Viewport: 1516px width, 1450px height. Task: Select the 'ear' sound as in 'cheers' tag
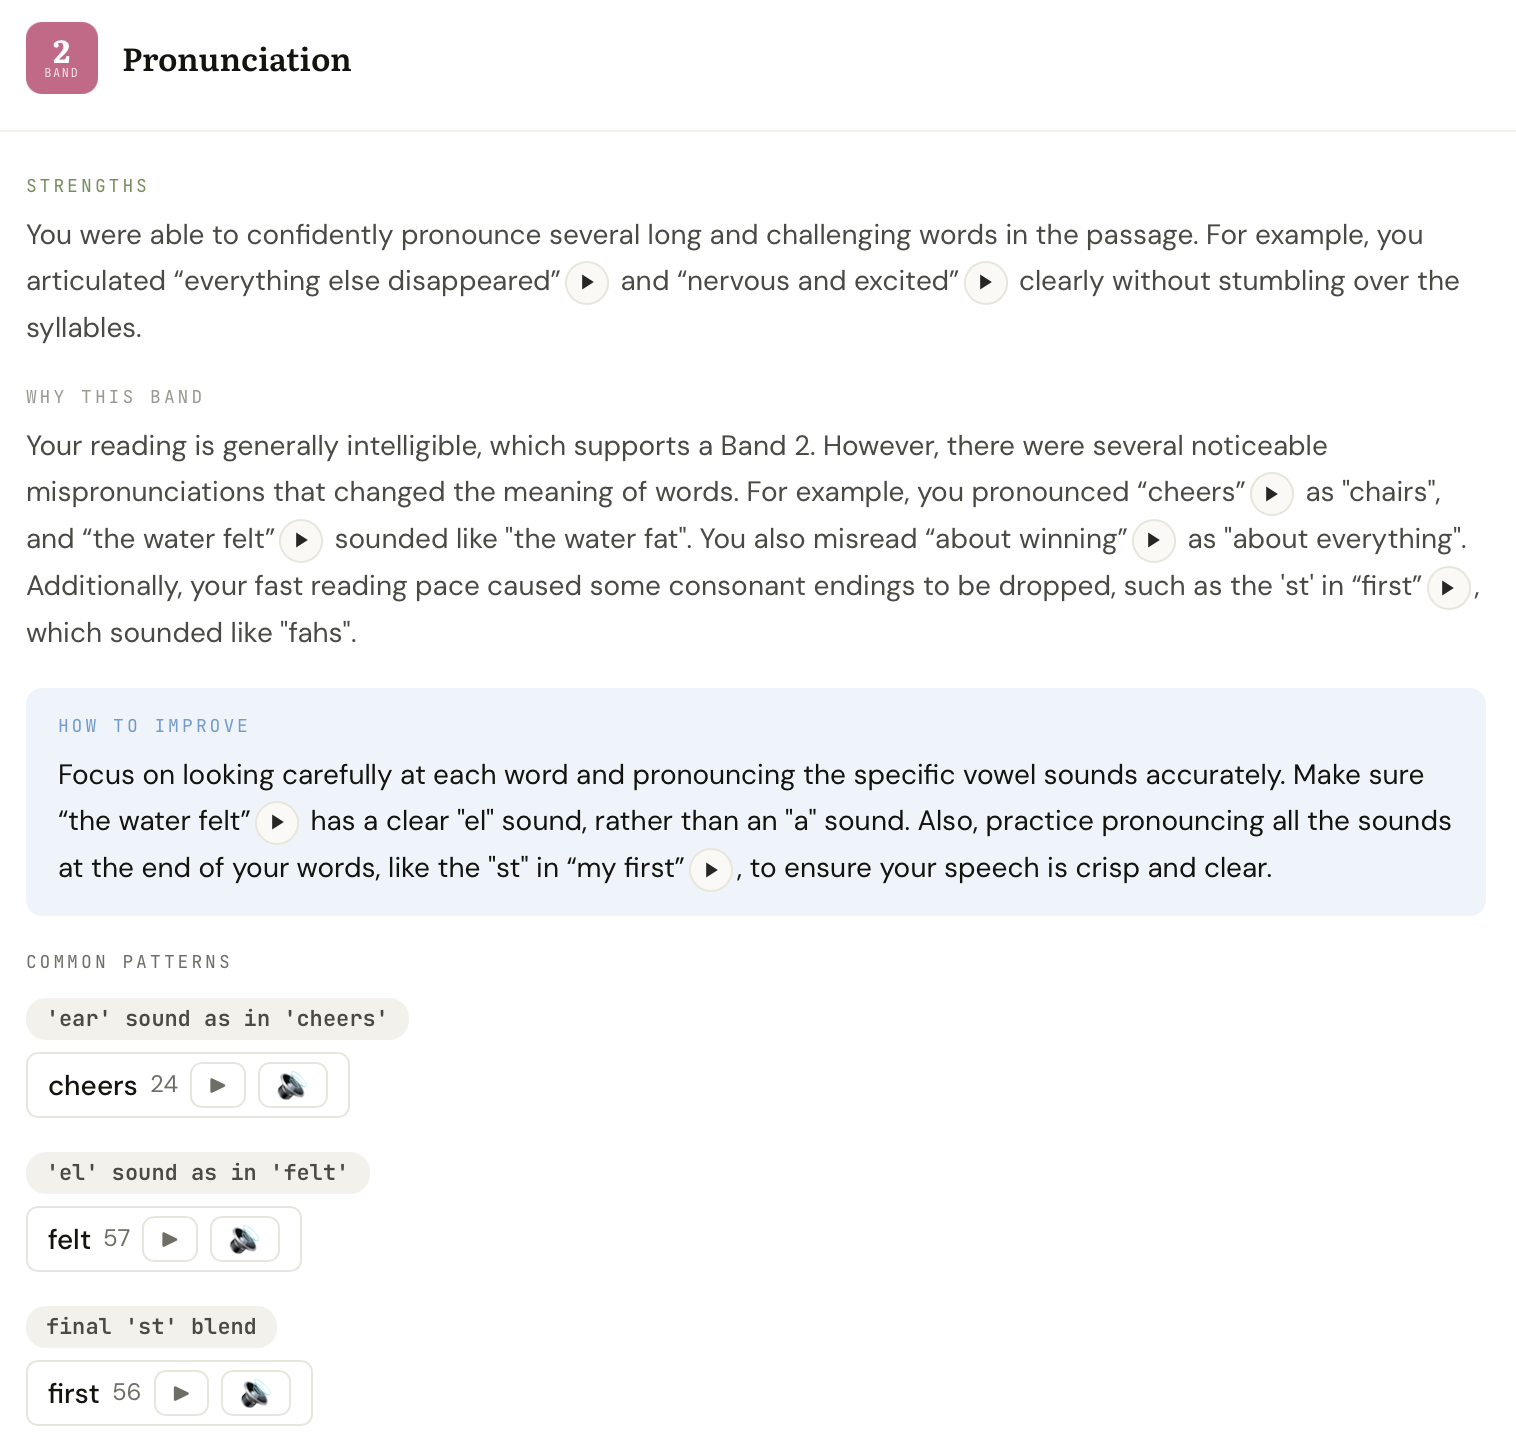[x=217, y=1019]
